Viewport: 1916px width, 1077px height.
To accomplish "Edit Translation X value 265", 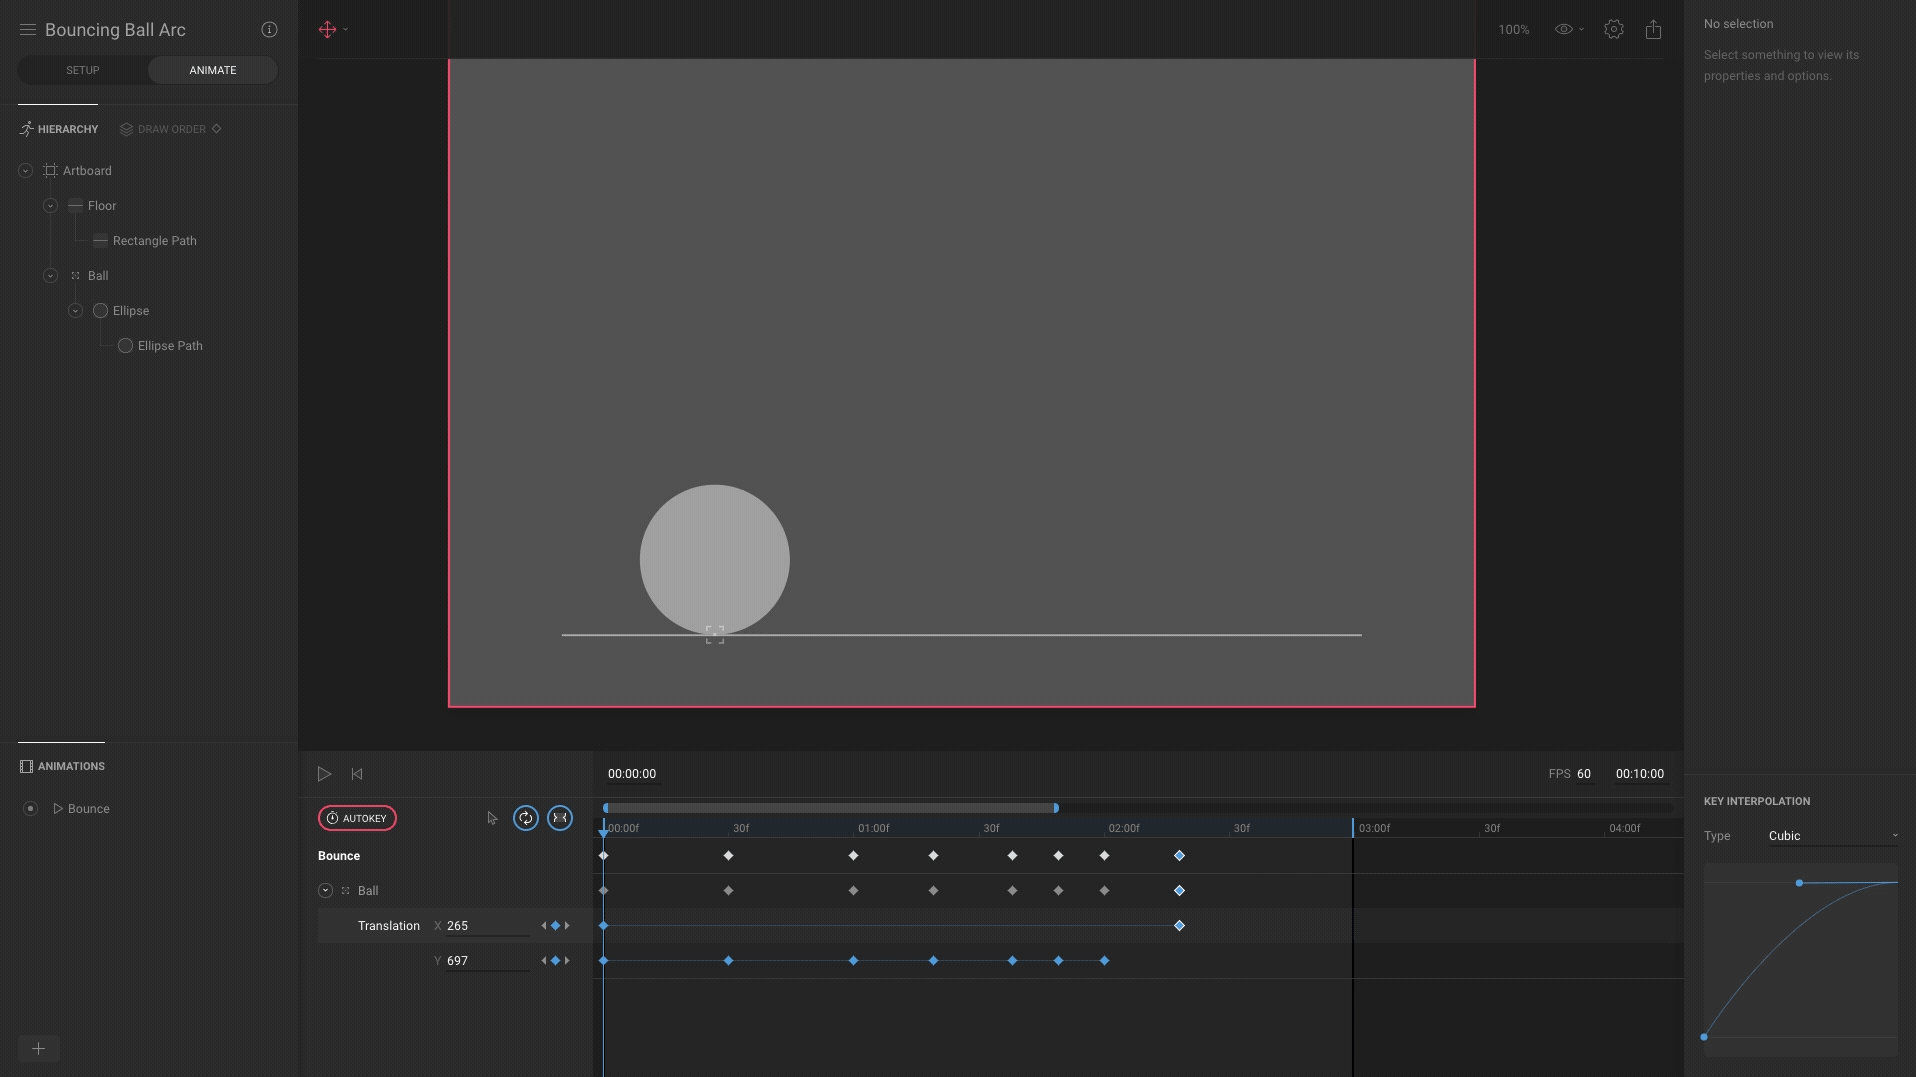I will tap(487, 926).
